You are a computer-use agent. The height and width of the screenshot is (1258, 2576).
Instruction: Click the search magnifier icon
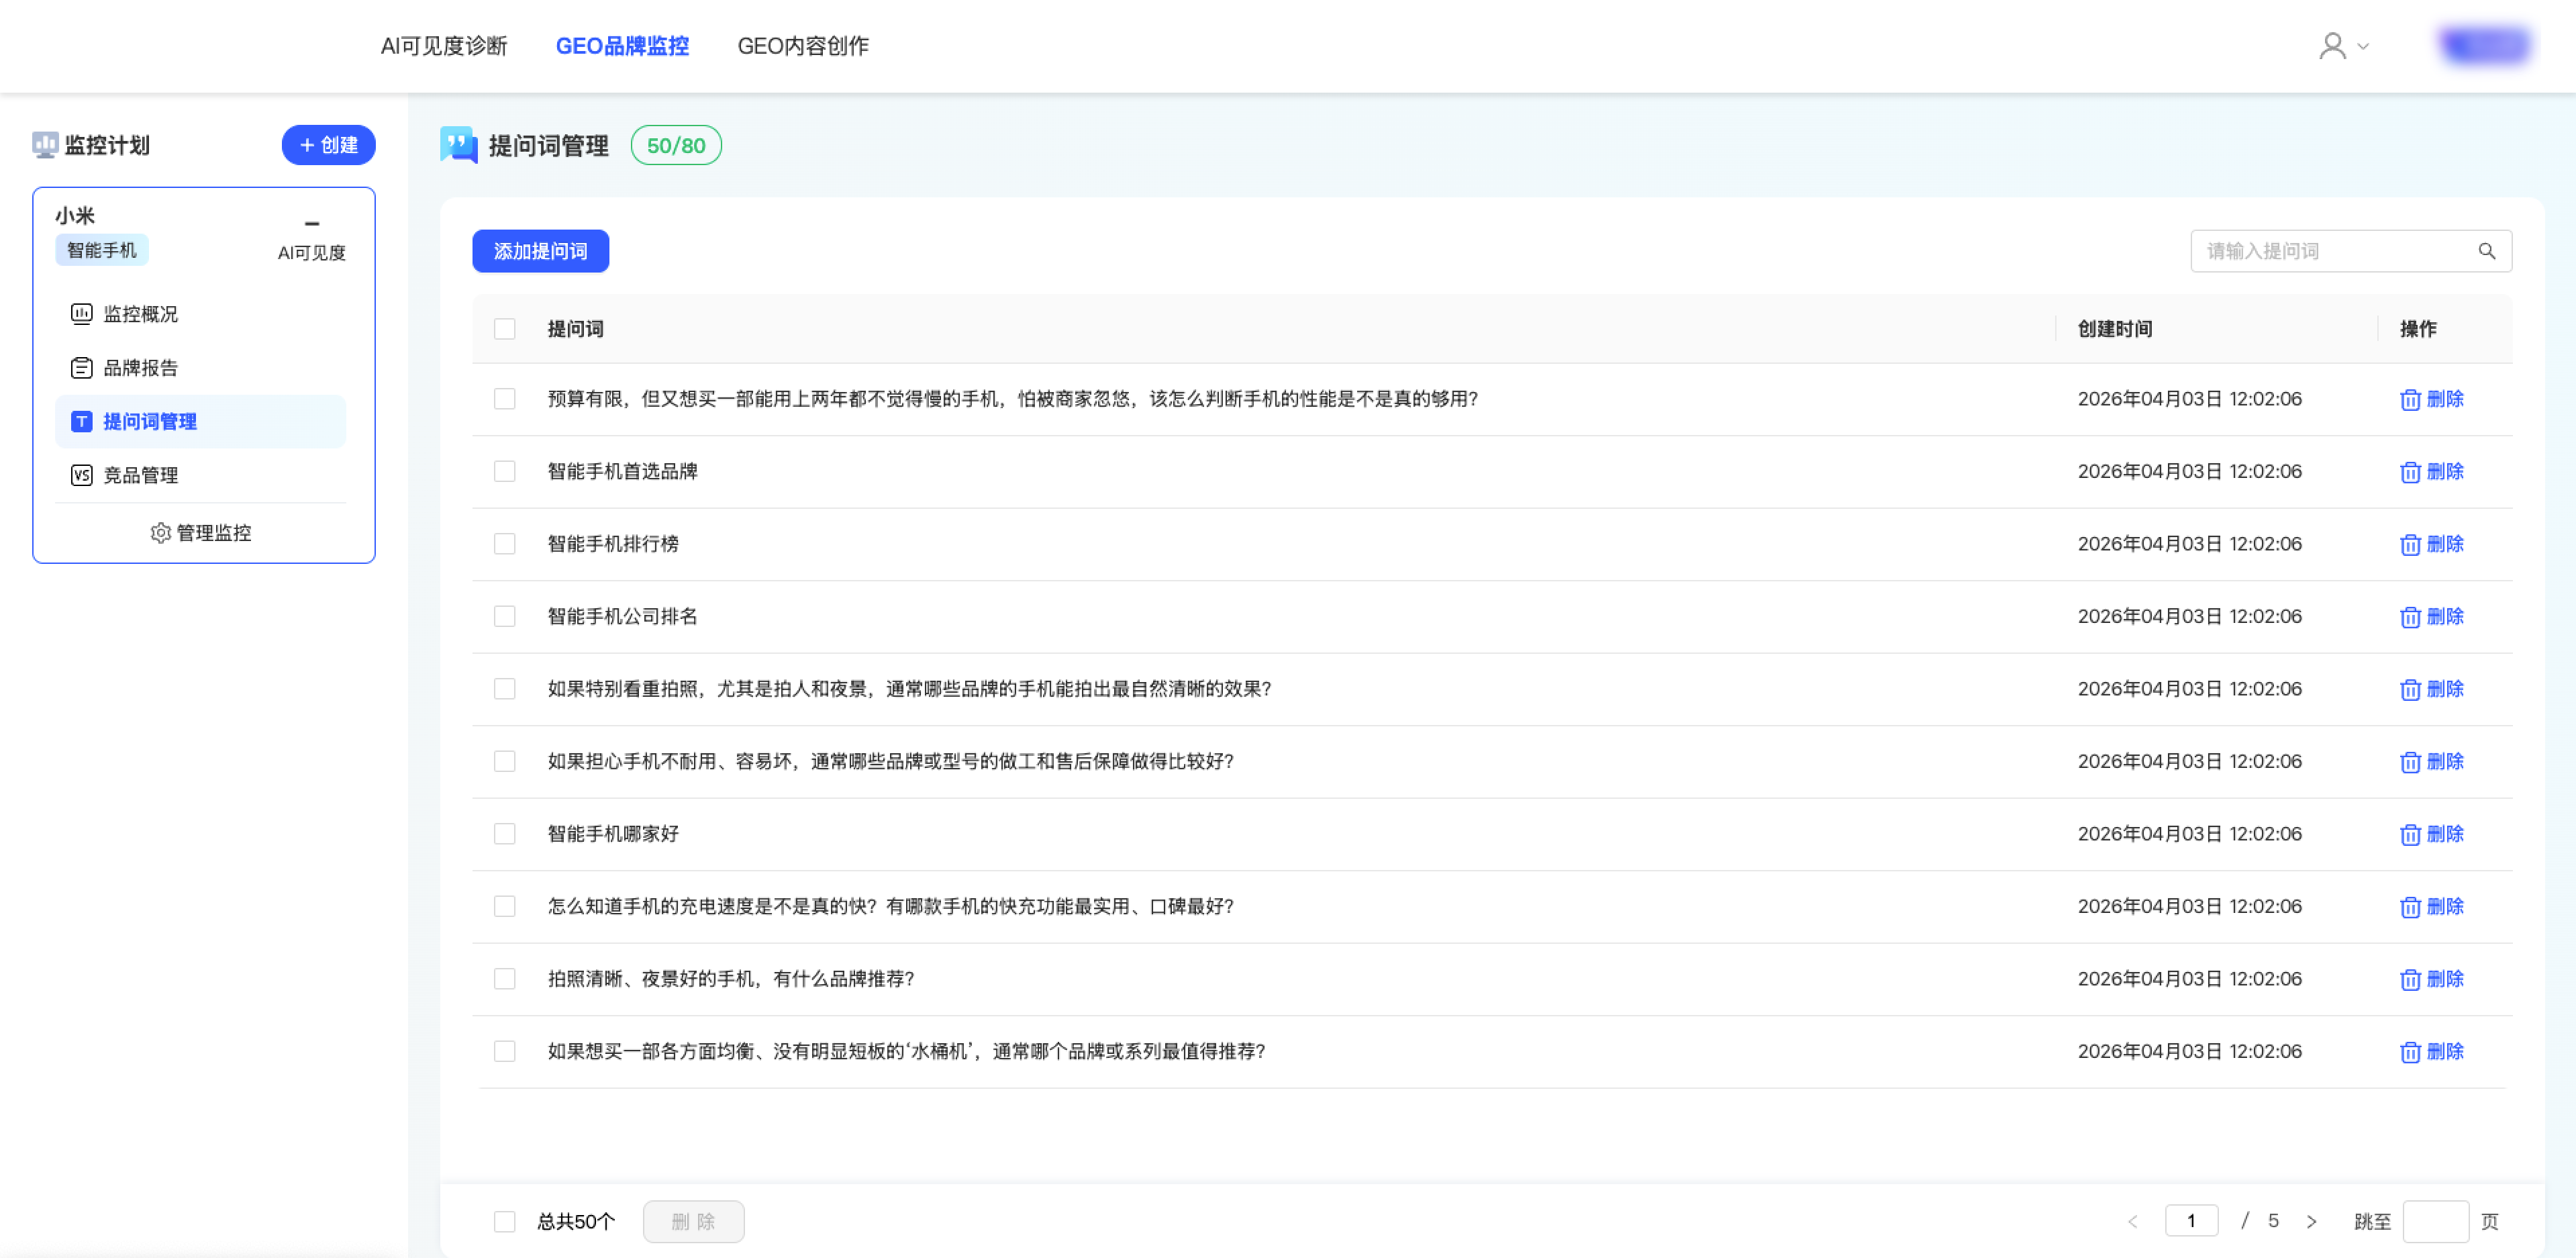tap(2486, 251)
